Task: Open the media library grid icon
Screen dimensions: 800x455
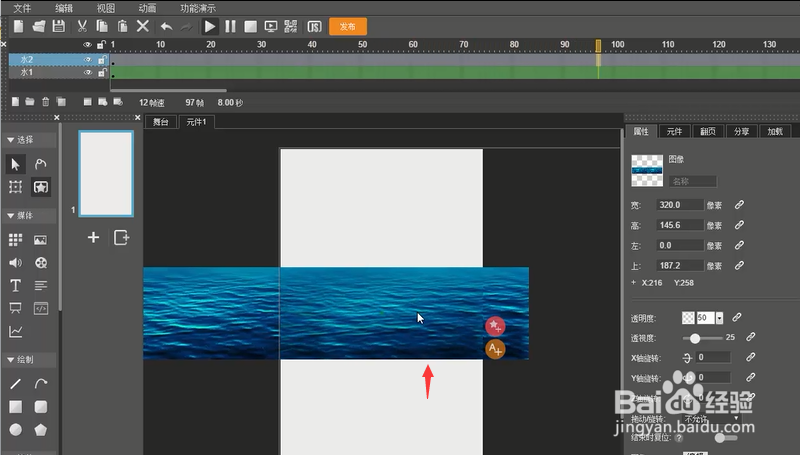Action: [15, 240]
